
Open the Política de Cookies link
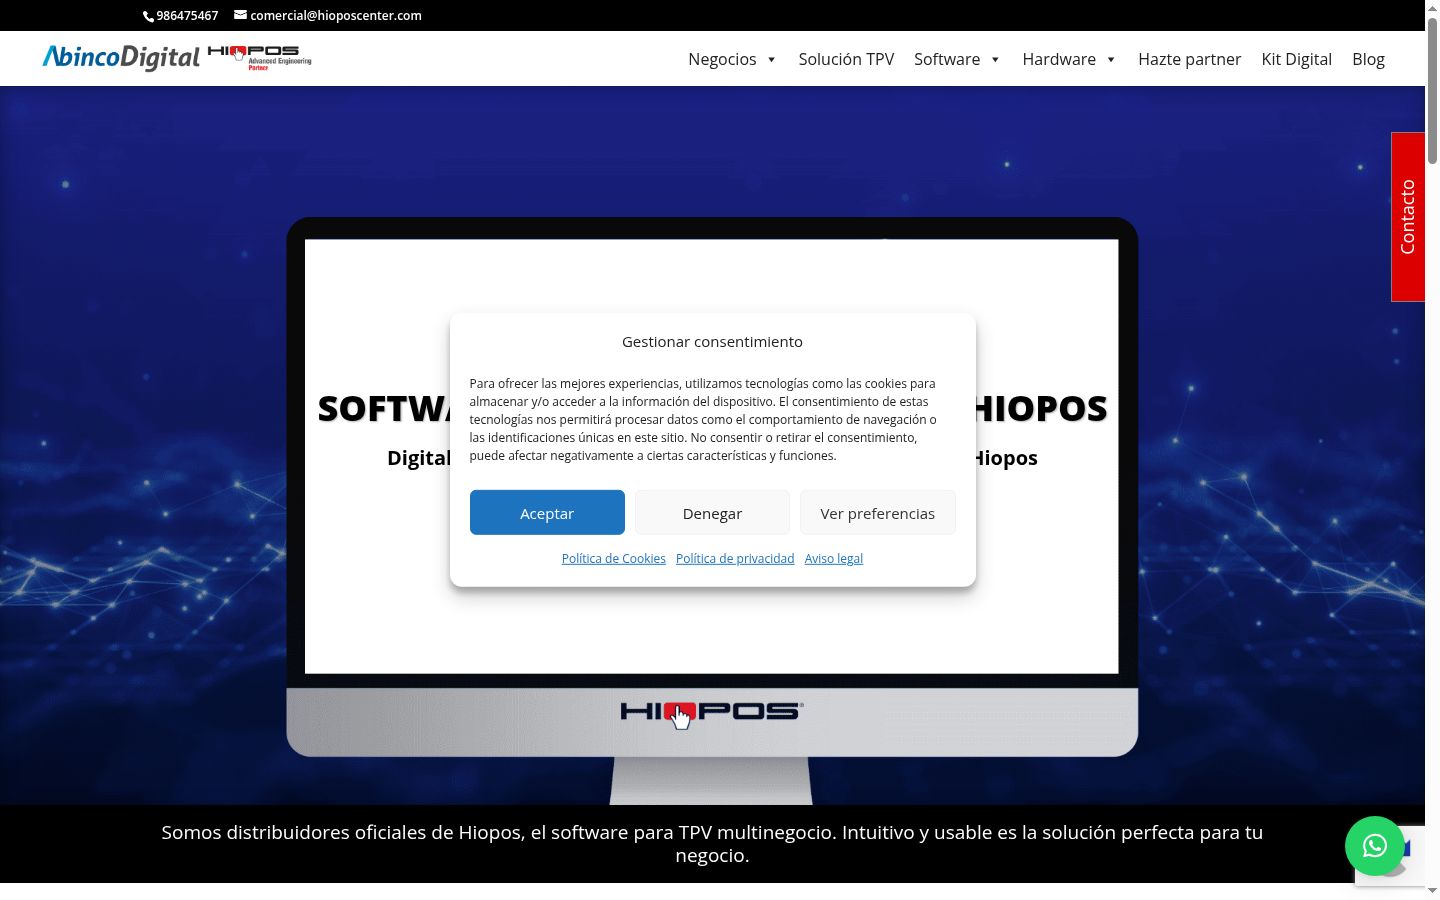pyautogui.click(x=613, y=559)
